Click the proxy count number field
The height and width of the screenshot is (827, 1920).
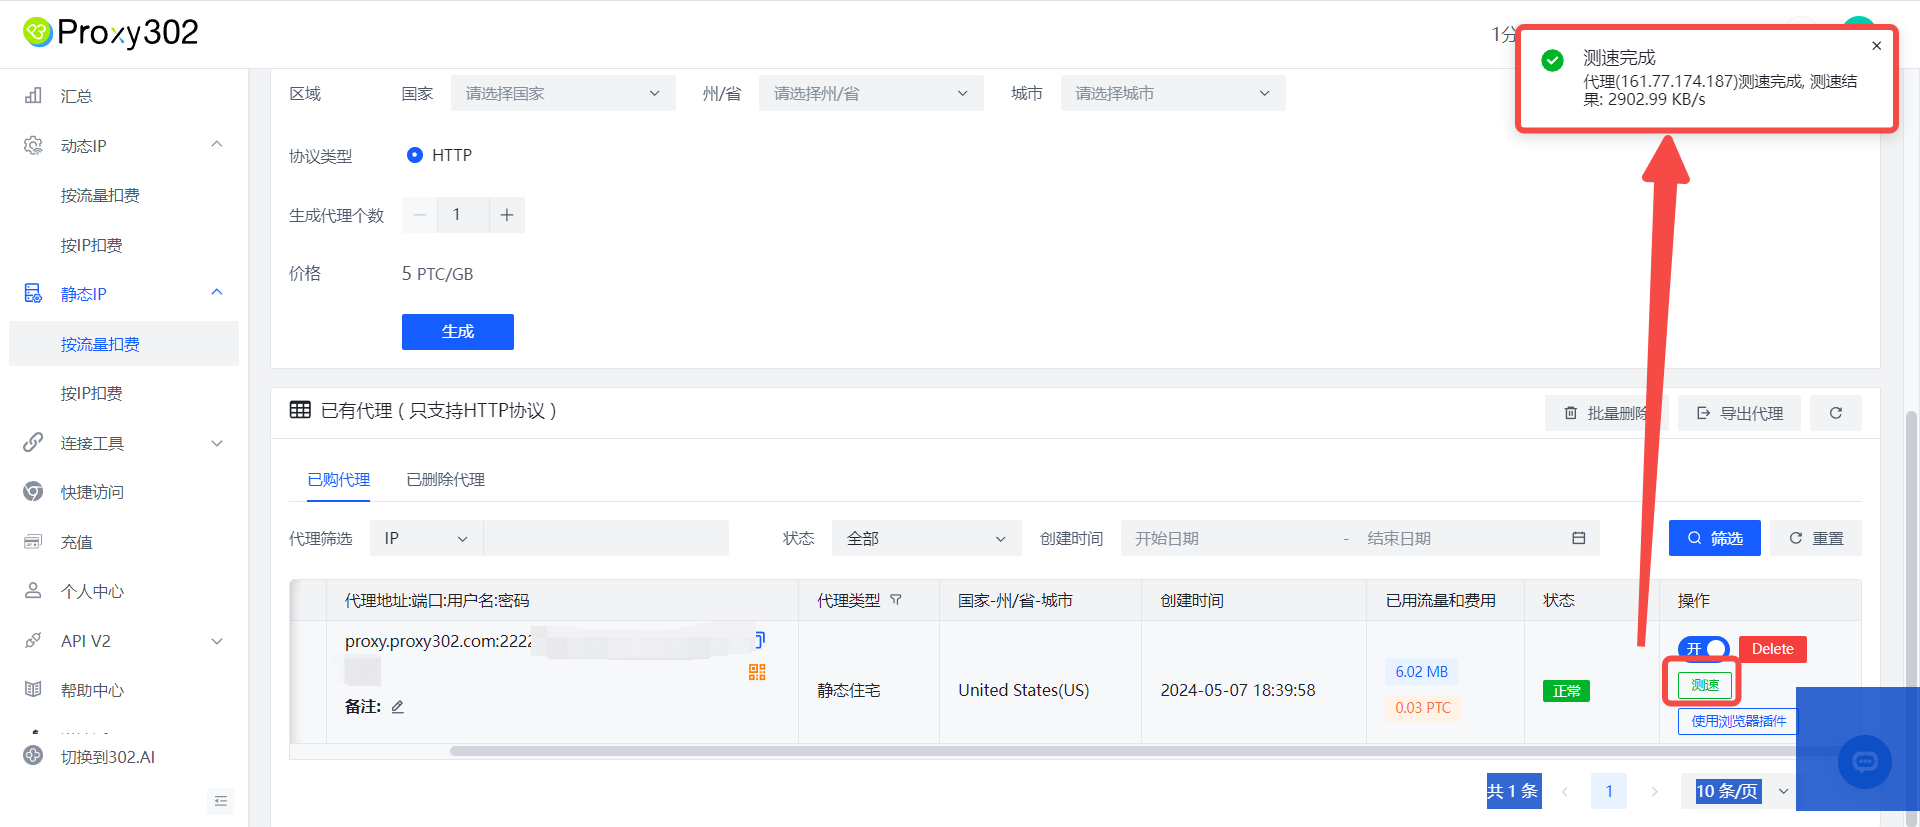[463, 215]
